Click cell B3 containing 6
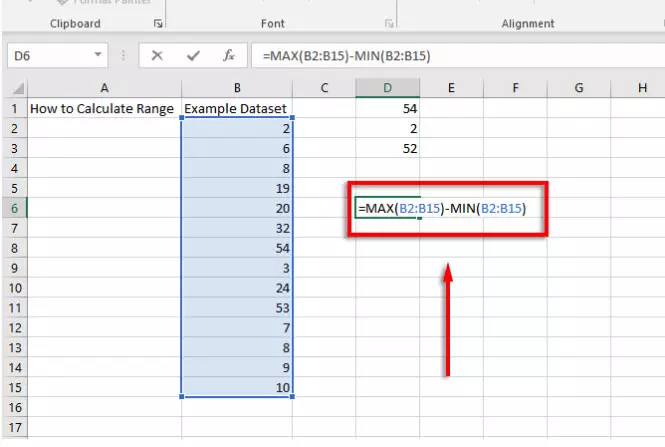The height and width of the screenshot is (447, 665). pyautogui.click(x=237, y=148)
